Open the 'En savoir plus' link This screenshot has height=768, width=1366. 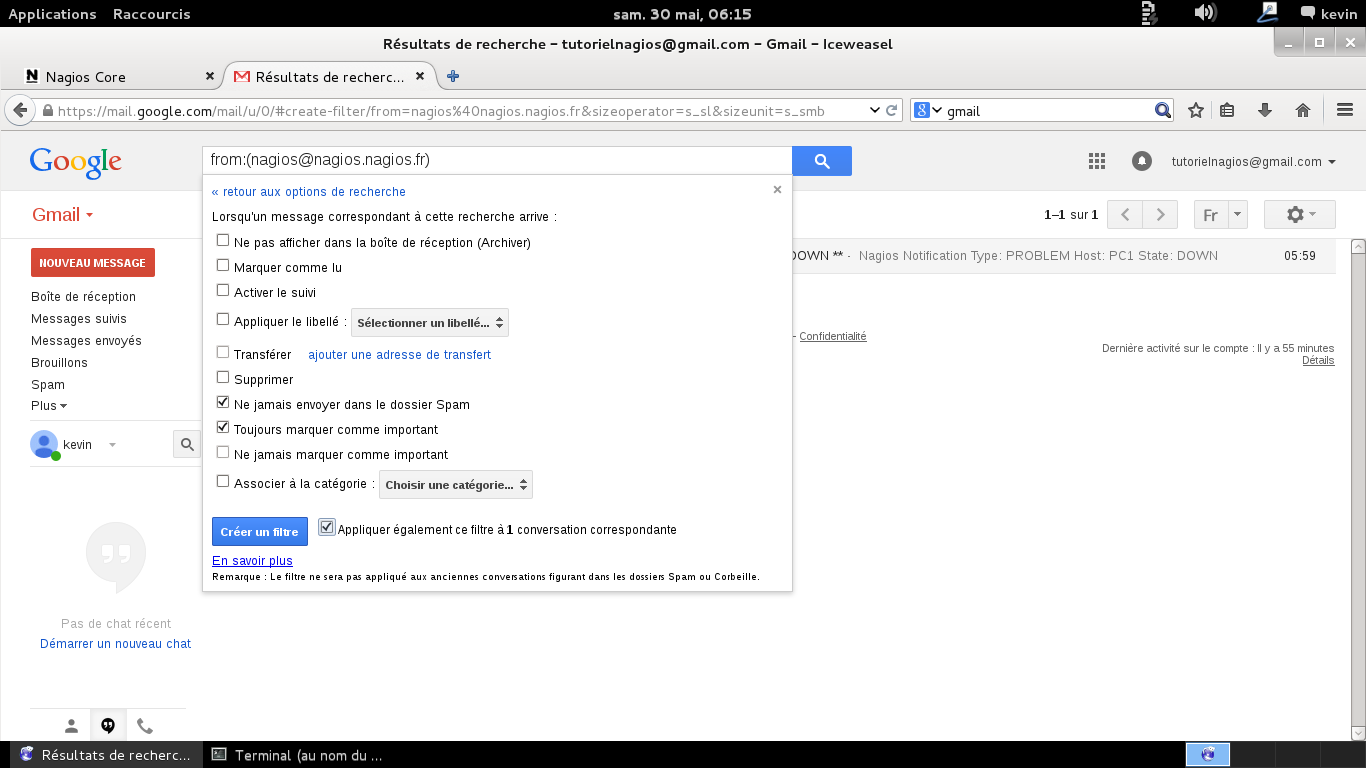[x=252, y=561]
